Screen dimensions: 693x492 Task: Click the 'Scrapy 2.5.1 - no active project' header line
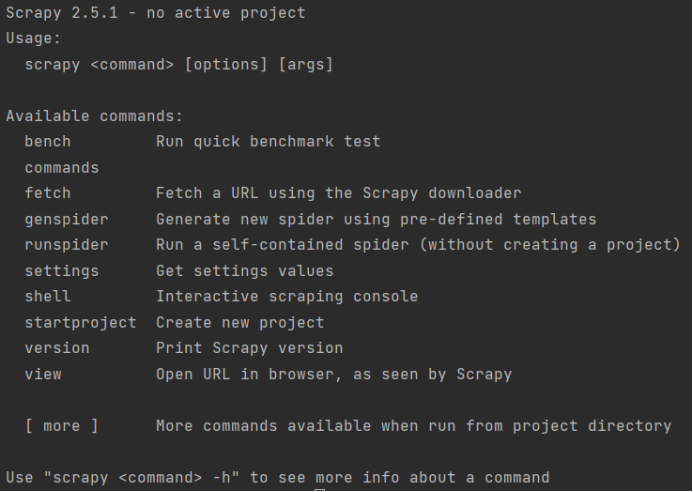pyautogui.click(x=155, y=13)
